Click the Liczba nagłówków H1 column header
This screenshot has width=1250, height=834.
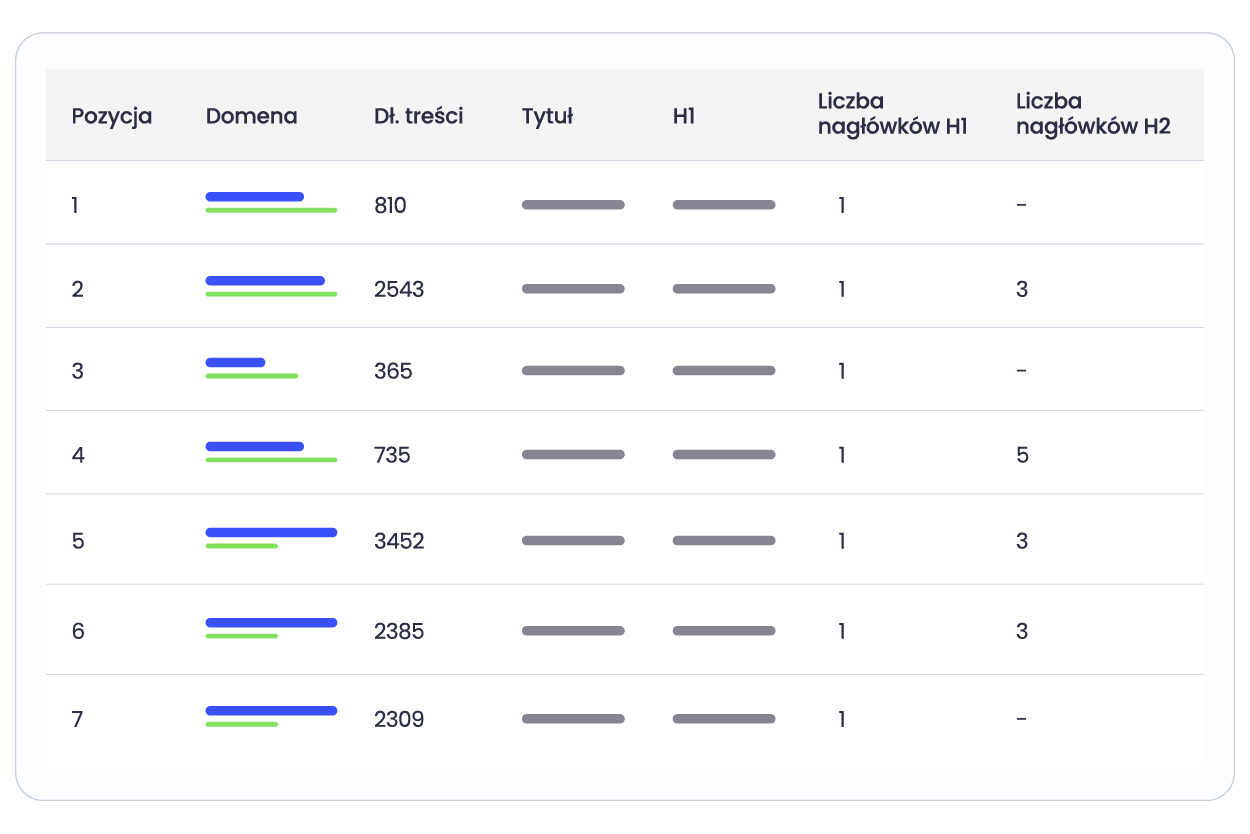pyautogui.click(x=892, y=114)
